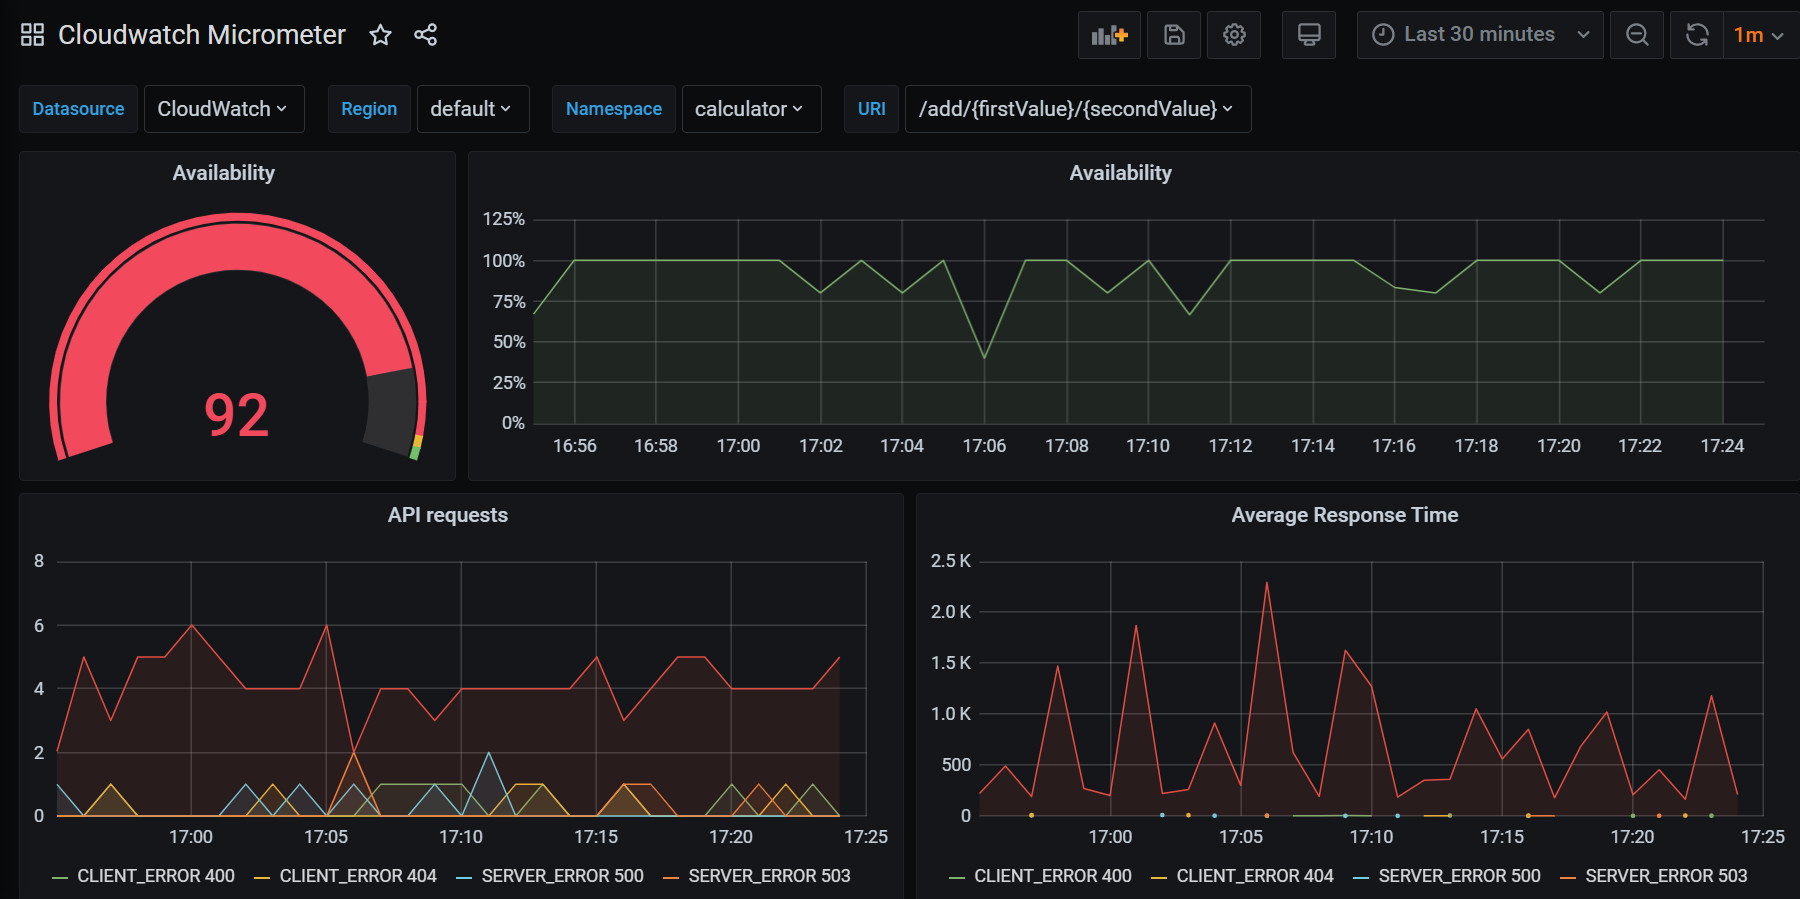The width and height of the screenshot is (1800, 899).
Task: Click the Cloudwatch Micrometer dashboard title
Action: click(x=202, y=35)
